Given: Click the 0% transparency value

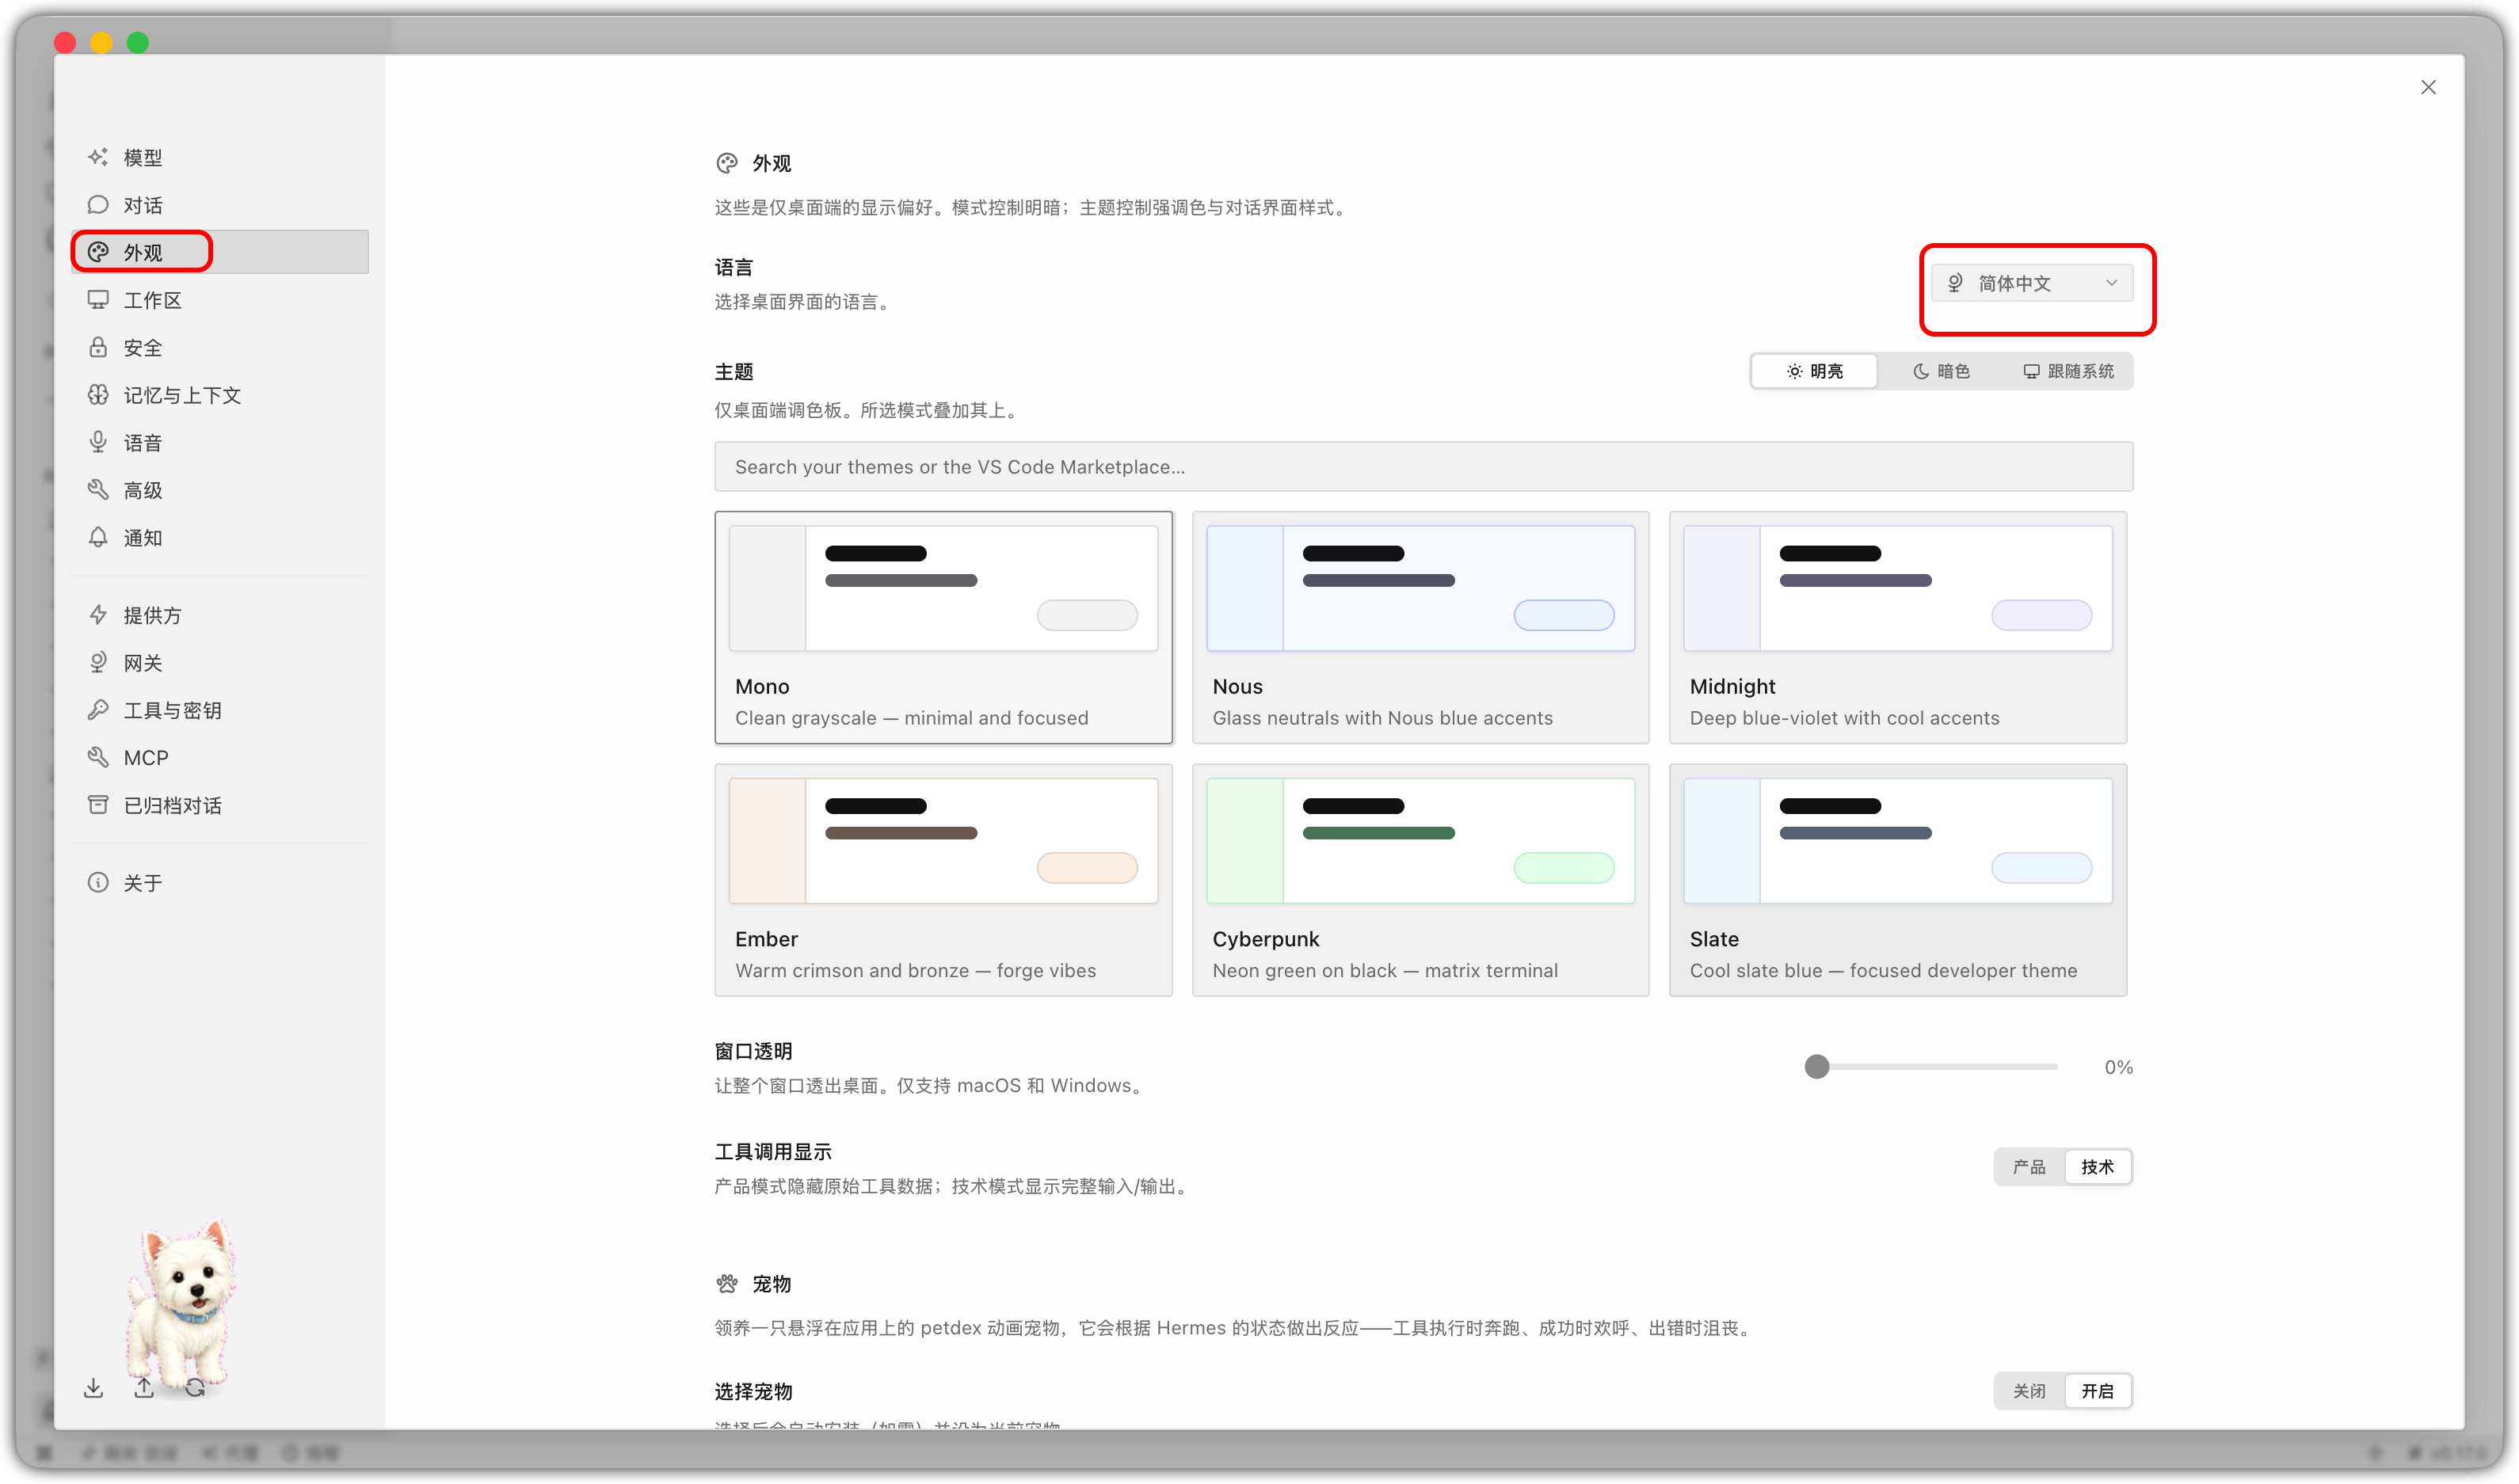Looking at the screenshot, I should coord(2118,1067).
